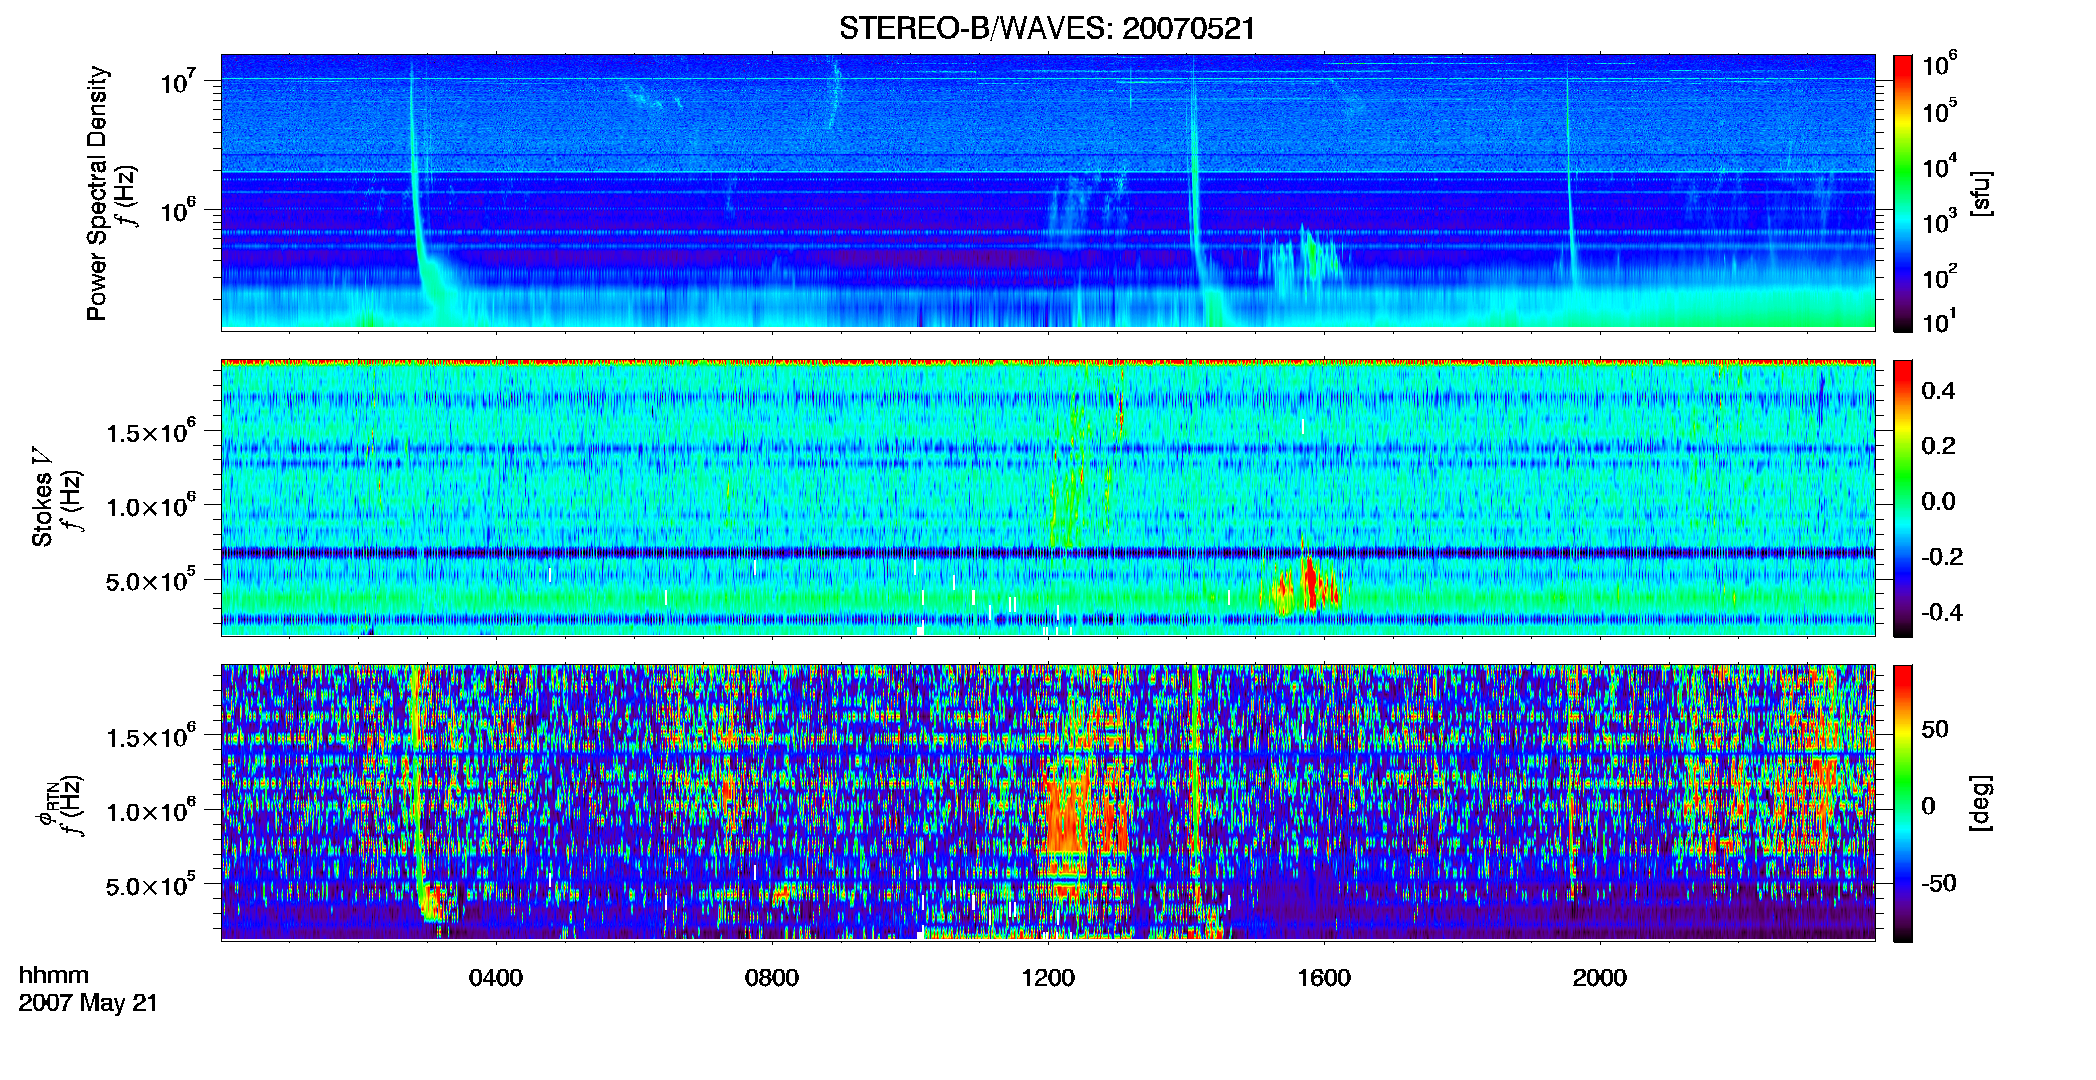Click the [deg] unit label

(x=1980, y=803)
